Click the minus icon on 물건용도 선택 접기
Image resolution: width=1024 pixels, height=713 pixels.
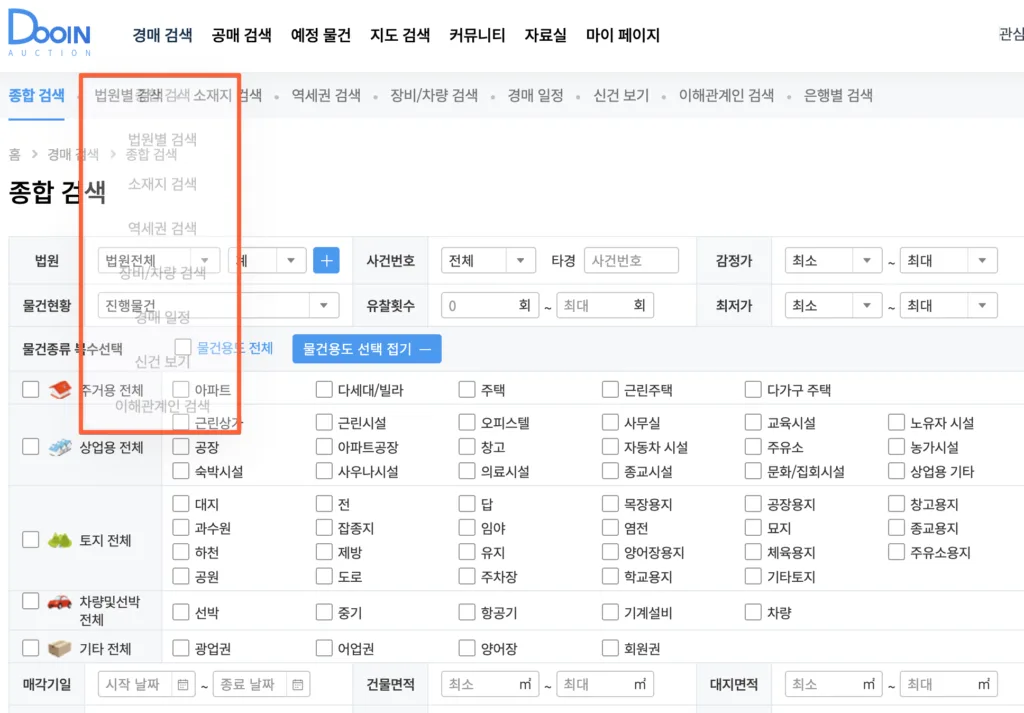pyautogui.click(x=425, y=349)
